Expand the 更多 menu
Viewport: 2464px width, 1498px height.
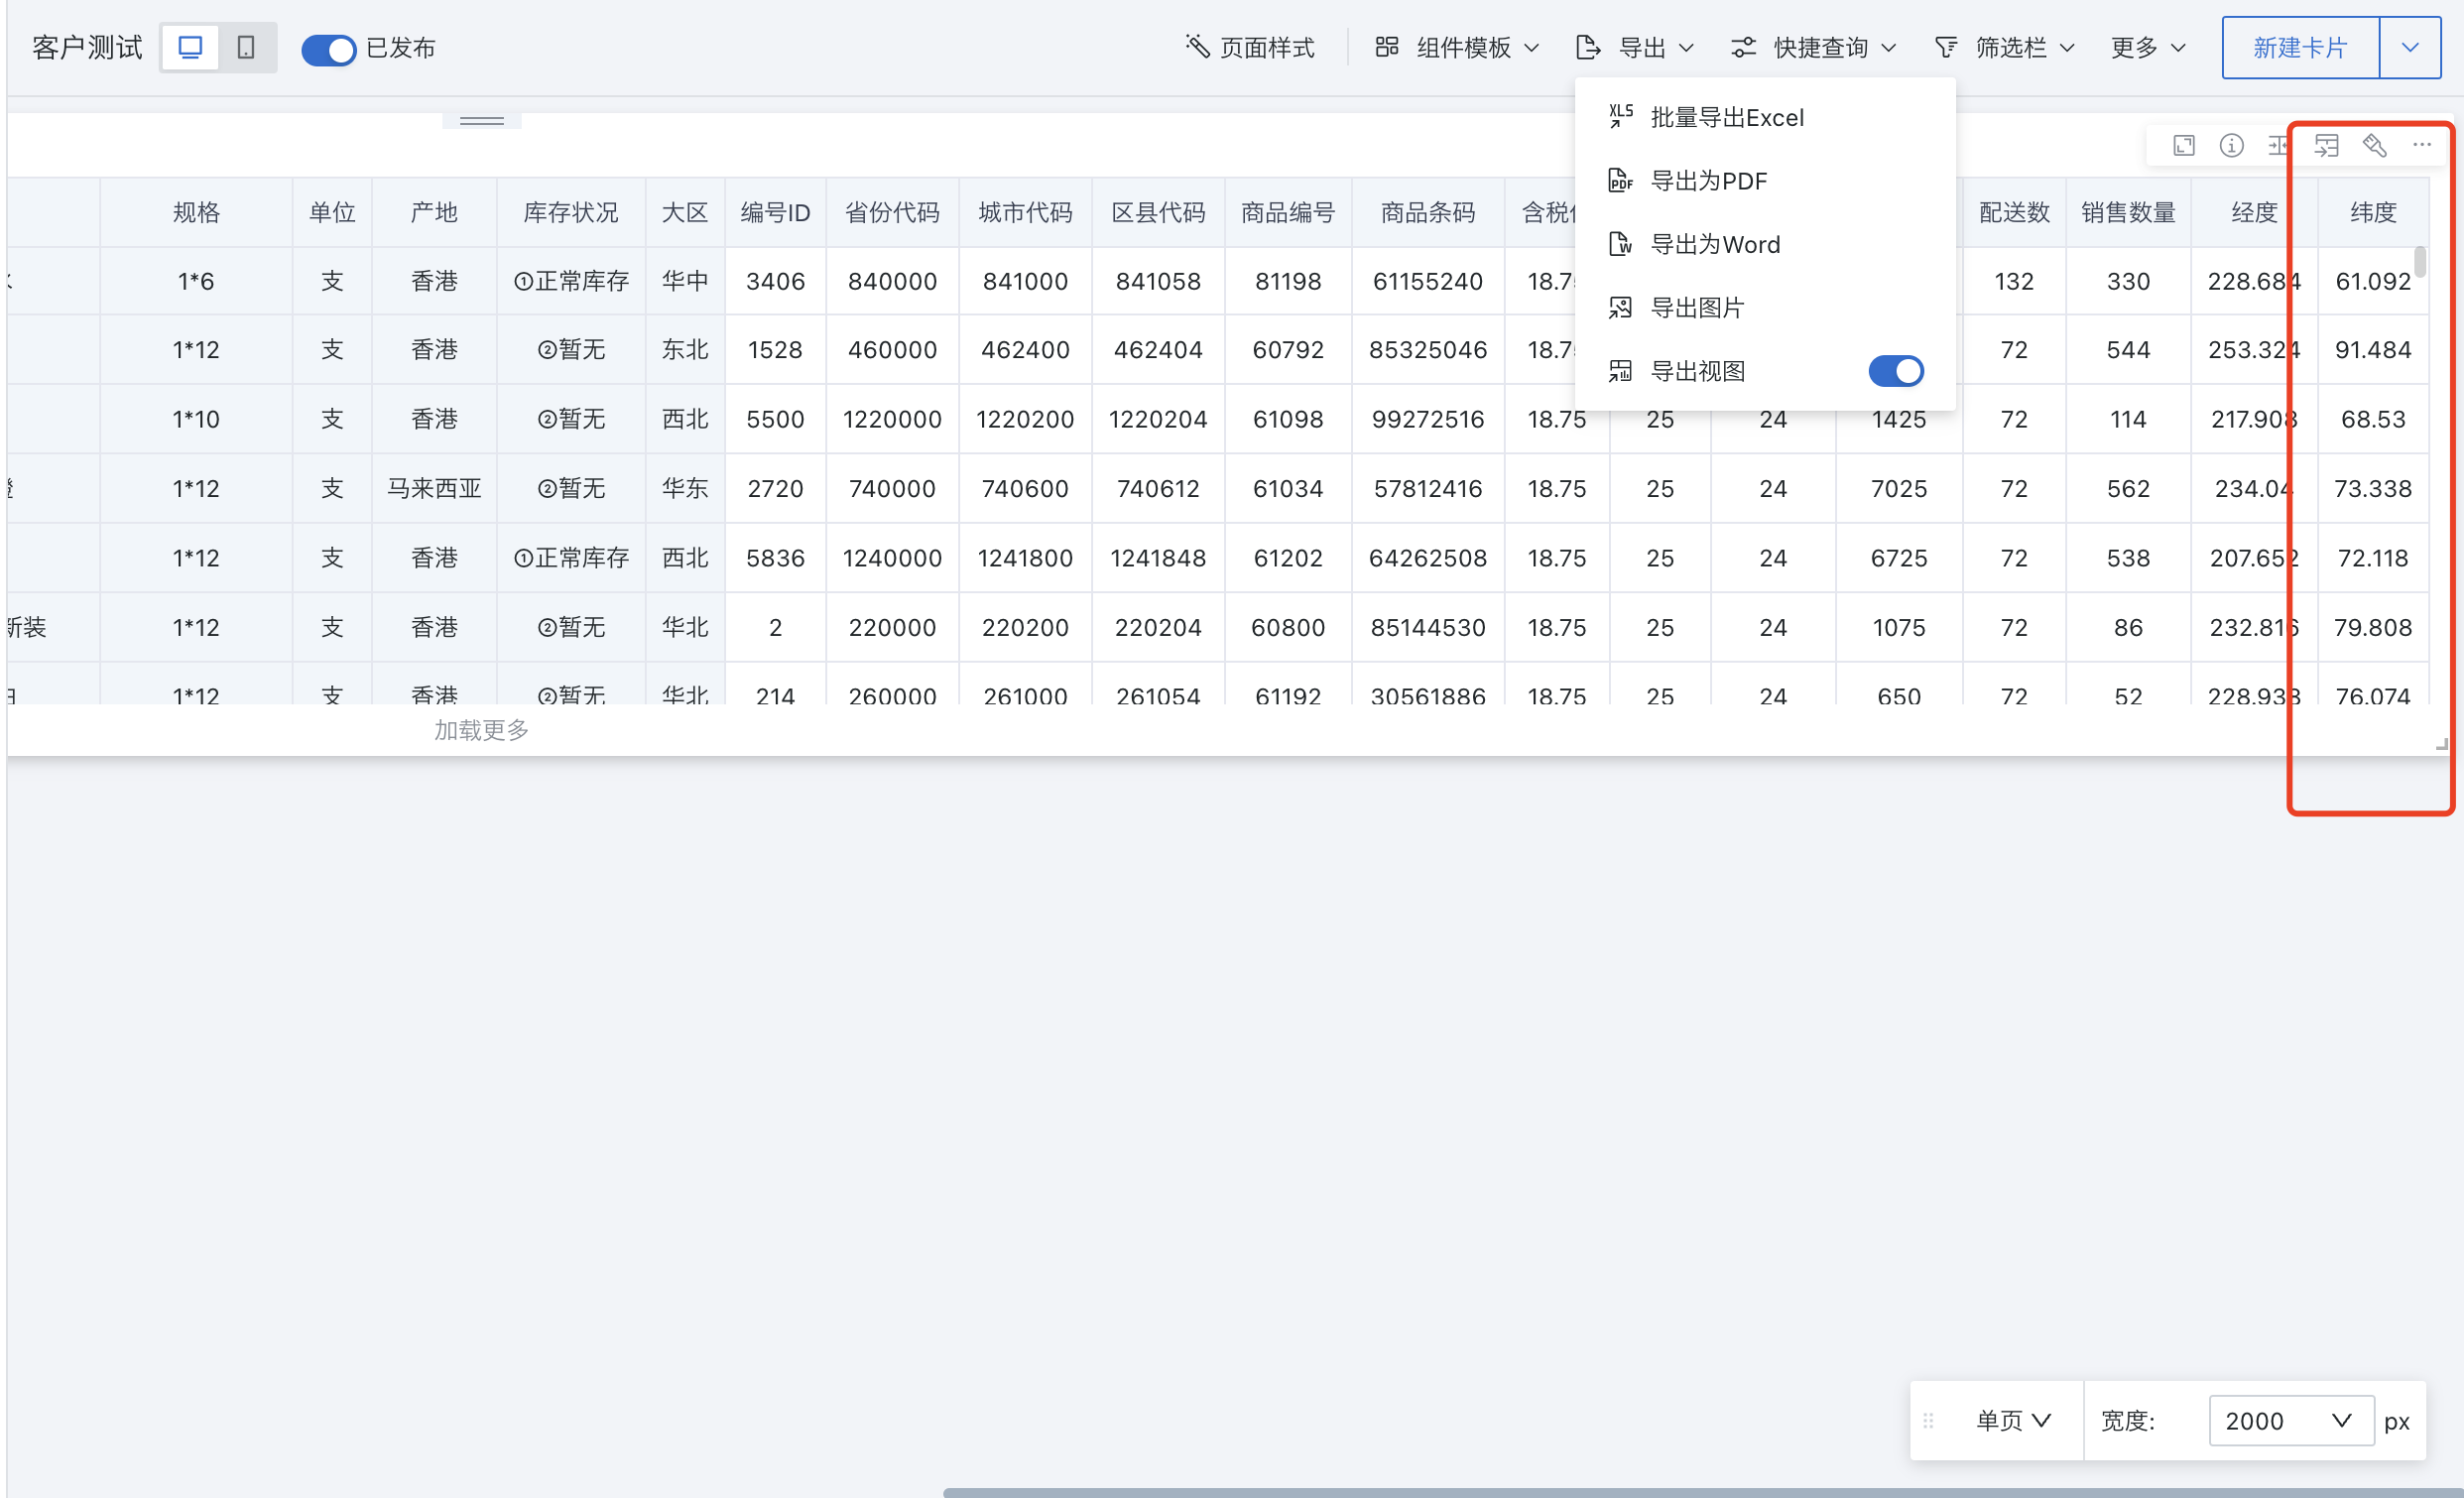(2149, 47)
